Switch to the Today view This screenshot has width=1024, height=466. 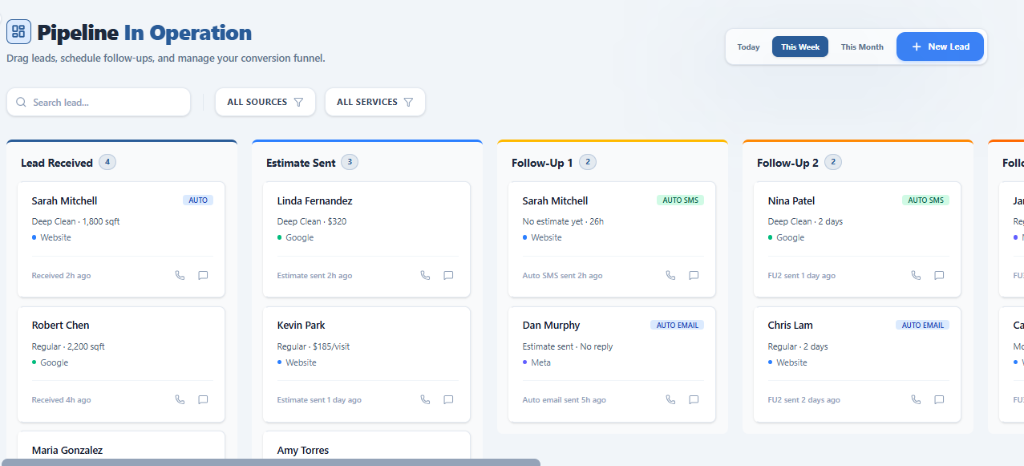pos(748,47)
